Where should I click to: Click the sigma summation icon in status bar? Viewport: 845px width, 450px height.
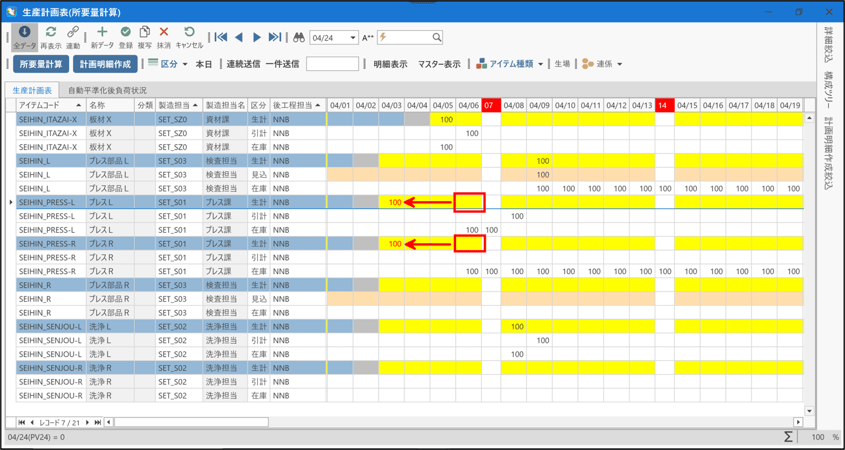(x=787, y=437)
